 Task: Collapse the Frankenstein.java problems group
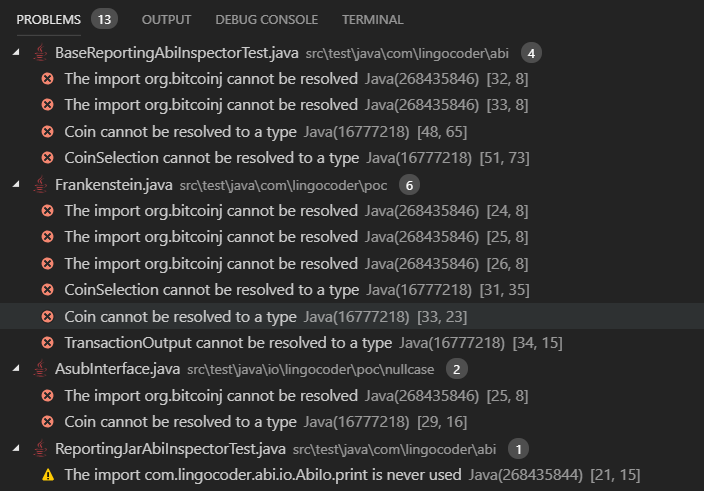[16, 184]
